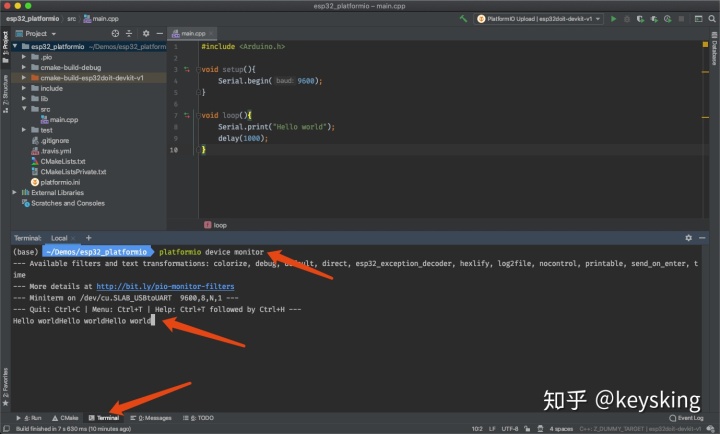Select platformio.ini file

(x=60, y=182)
